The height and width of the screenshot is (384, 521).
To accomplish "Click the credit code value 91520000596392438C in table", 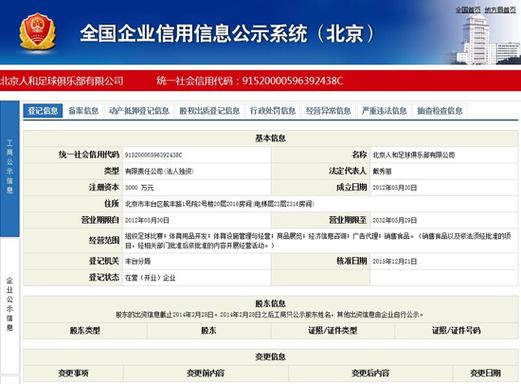I will tap(153, 155).
